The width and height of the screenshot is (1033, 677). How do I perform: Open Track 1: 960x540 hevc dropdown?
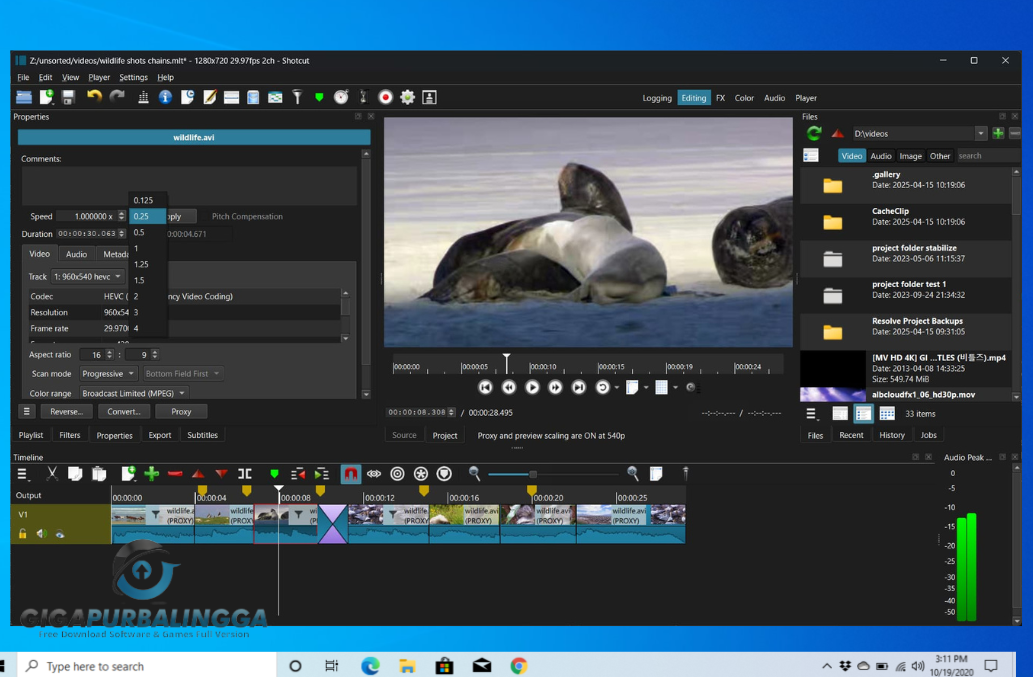point(87,277)
